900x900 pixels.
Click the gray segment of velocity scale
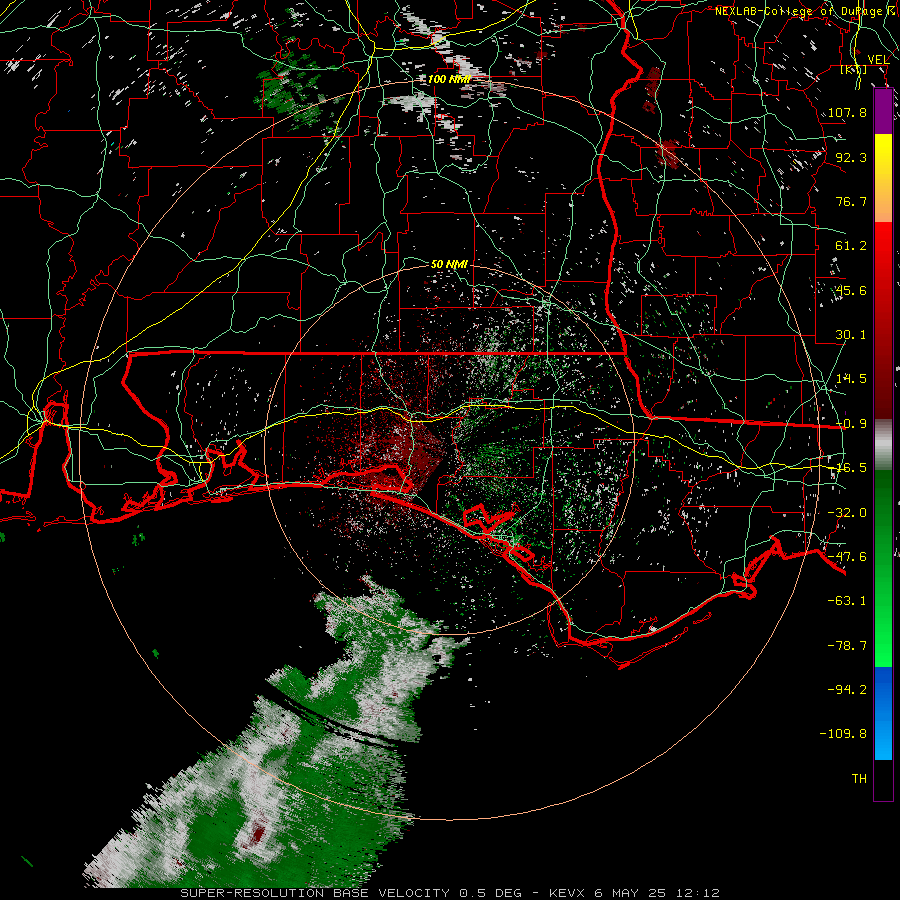(x=883, y=445)
